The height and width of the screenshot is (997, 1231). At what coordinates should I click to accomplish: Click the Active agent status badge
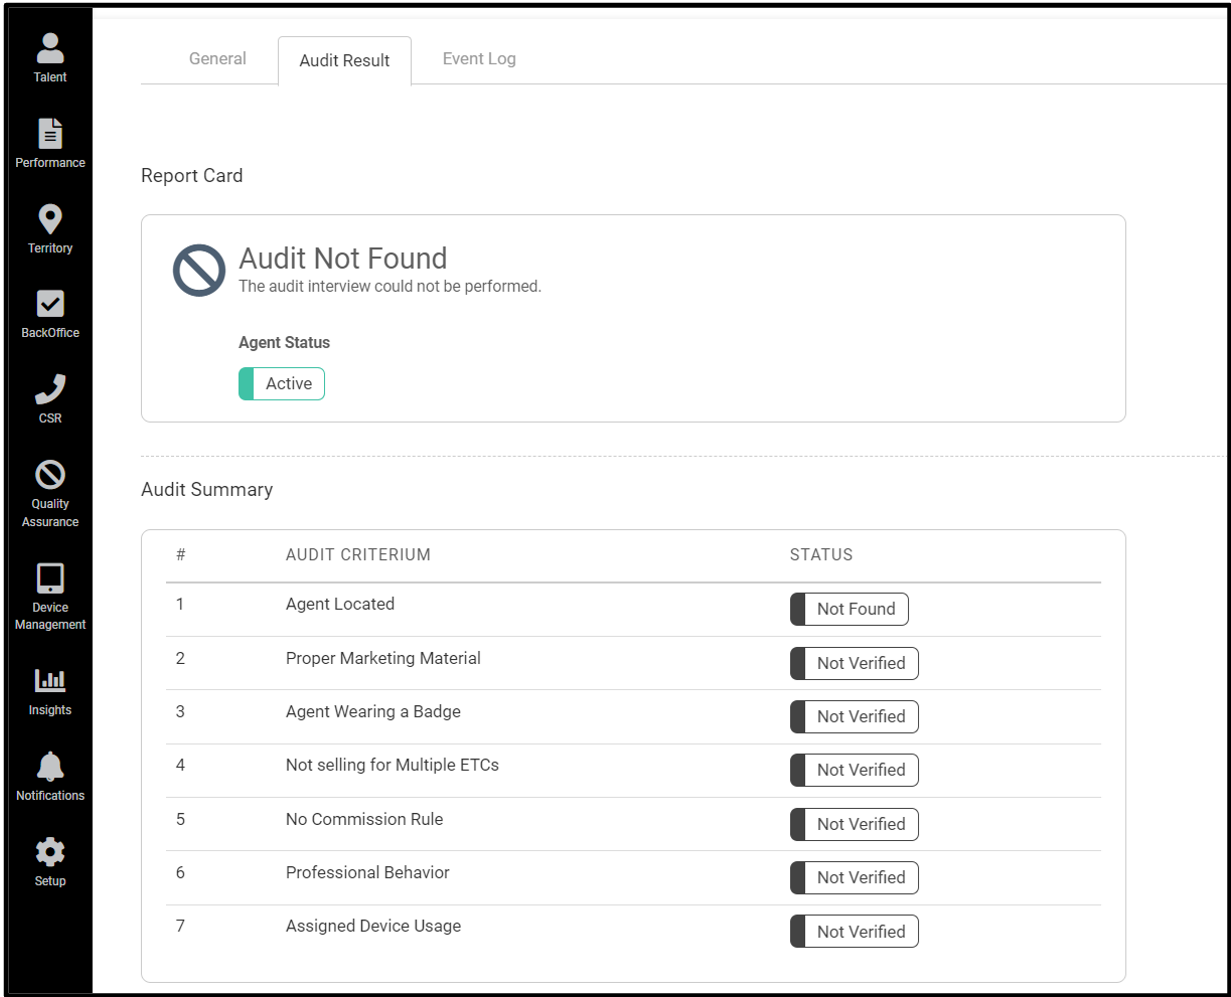282,384
